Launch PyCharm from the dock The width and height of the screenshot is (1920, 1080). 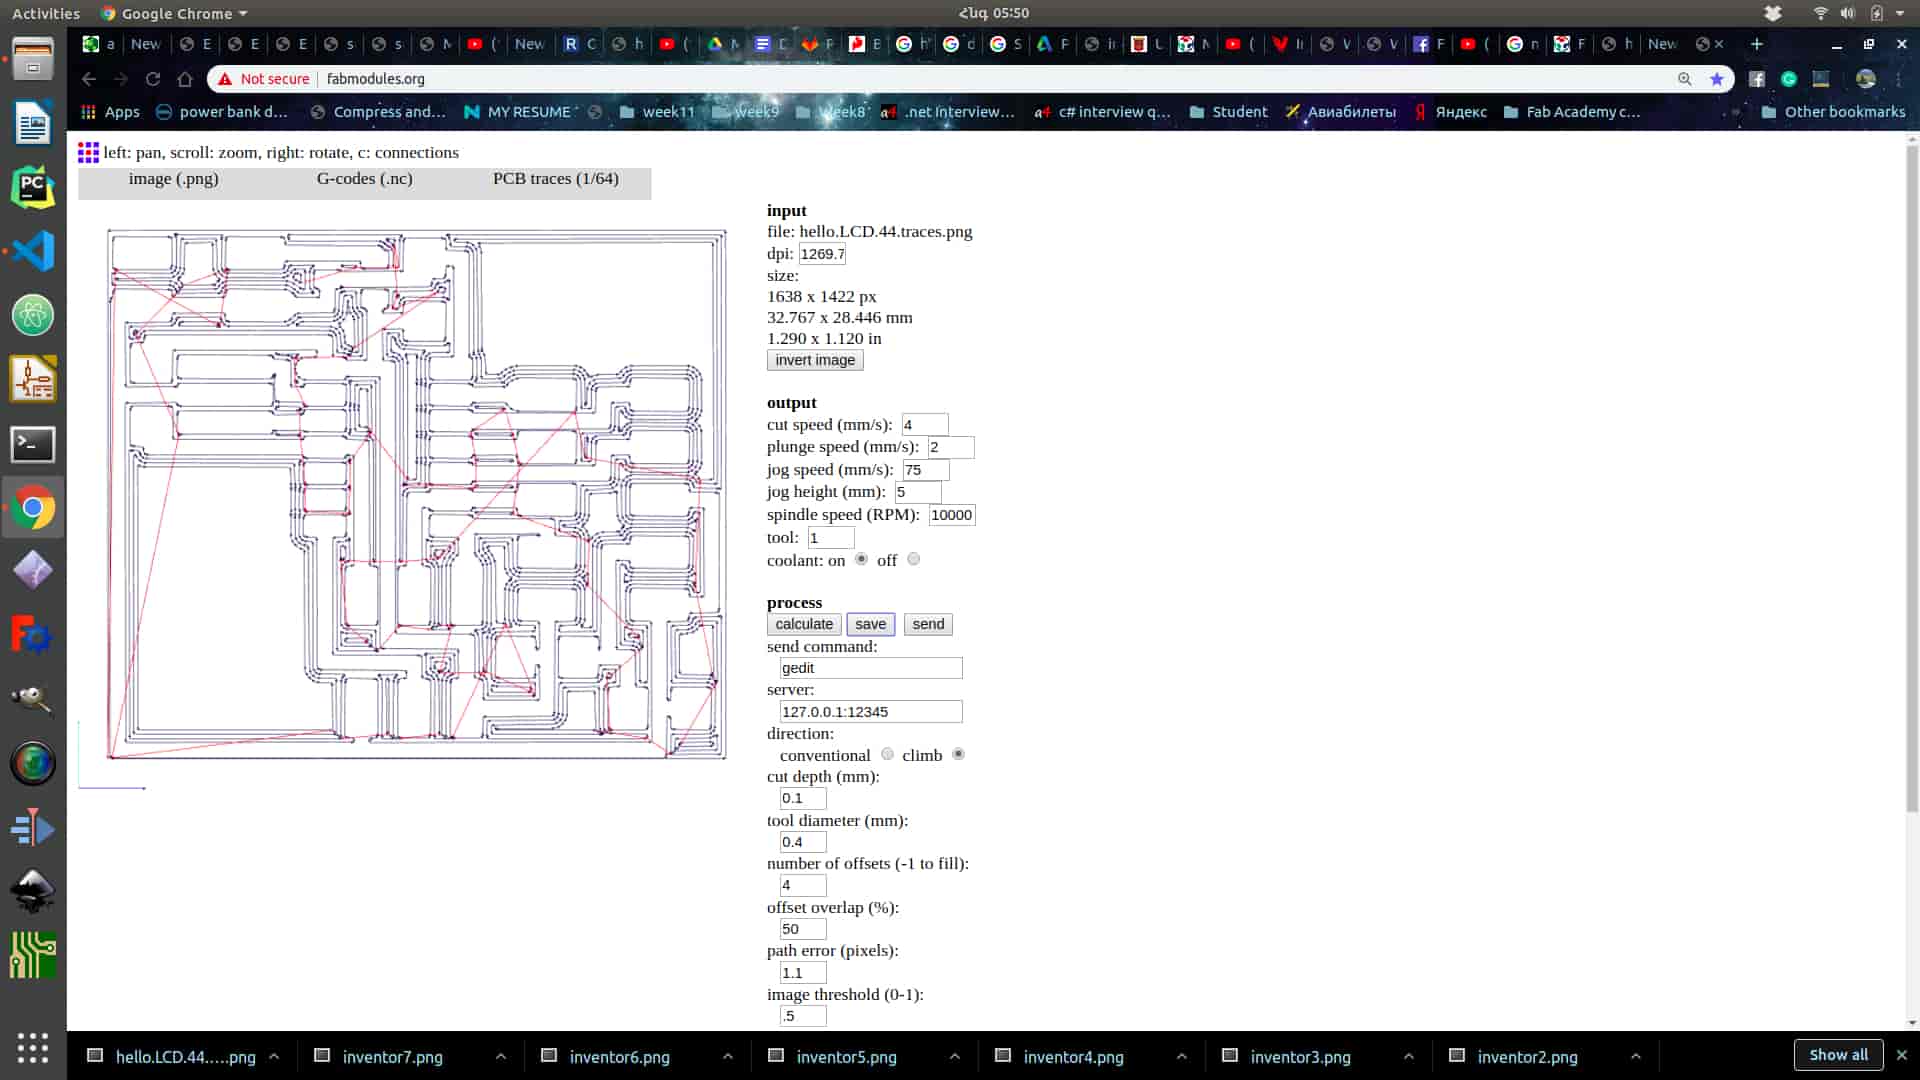tap(33, 187)
